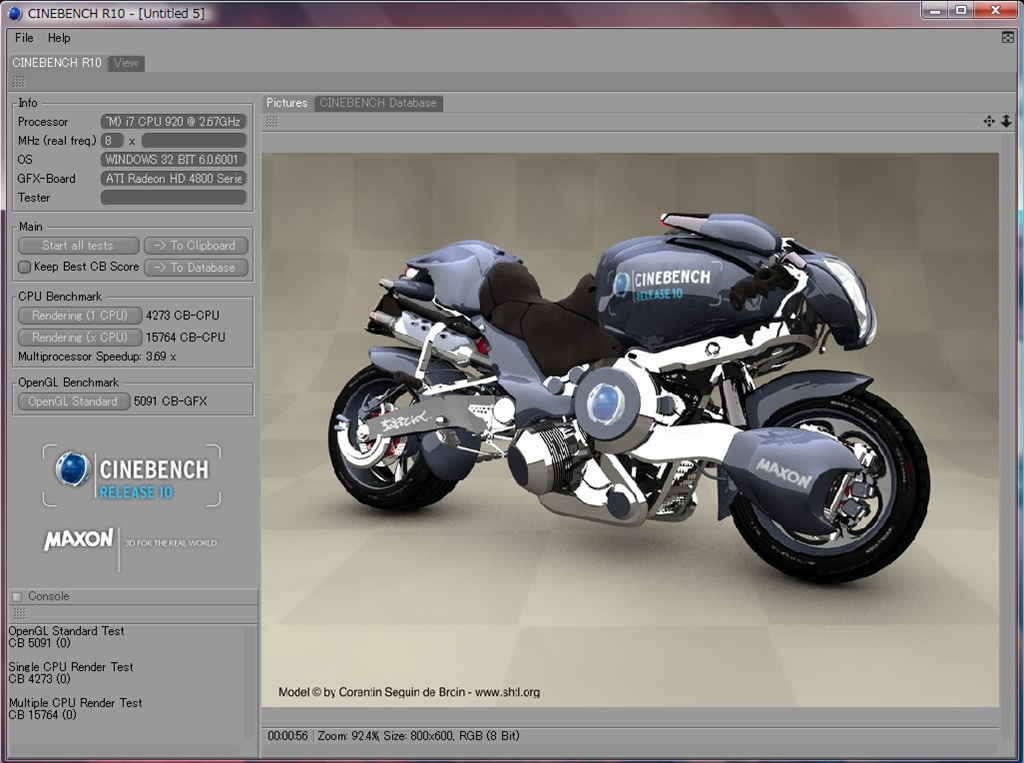The width and height of the screenshot is (1024, 763).
Task: Toggle the Console panel checkbox
Action: [x=17, y=597]
